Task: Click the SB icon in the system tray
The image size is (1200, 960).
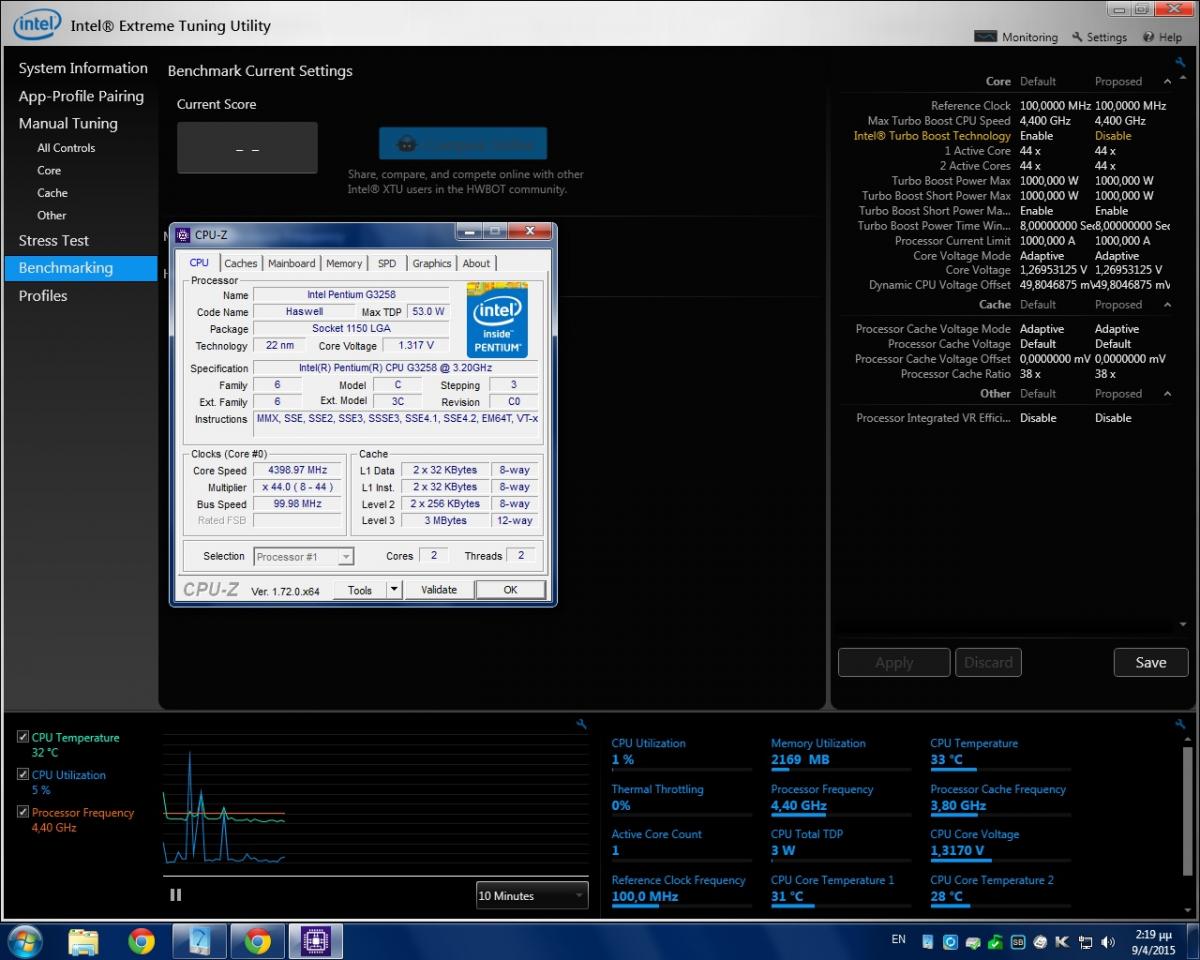Action: pyautogui.click(x=1018, y=941)
